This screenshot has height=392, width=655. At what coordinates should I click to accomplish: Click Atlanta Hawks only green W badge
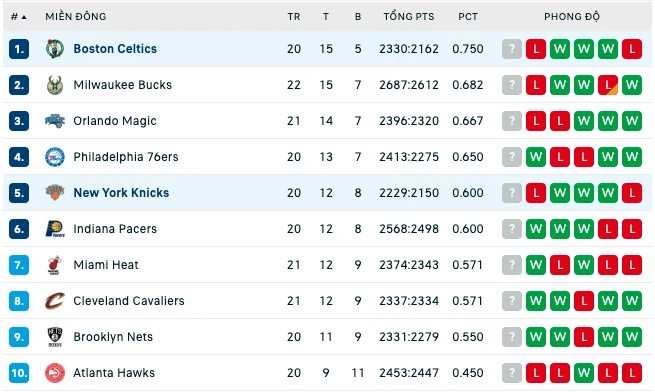pos(584,373)
